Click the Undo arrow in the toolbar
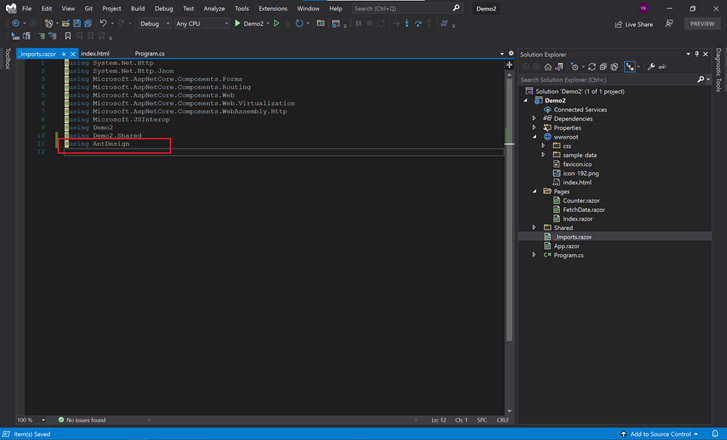 click(x=103, y=23)
